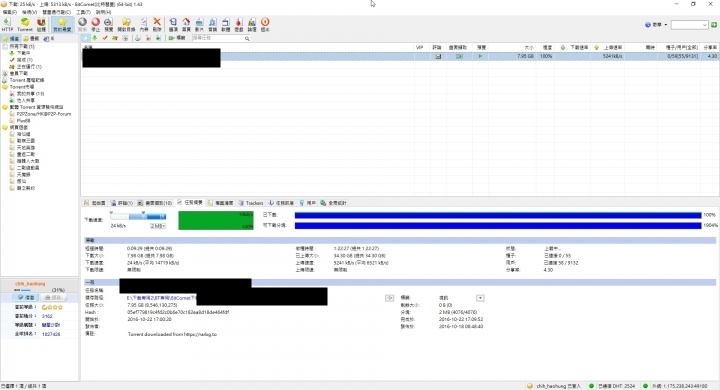Image resolution: width=720 pixels, height=390 pixels.
Task: Open the tag dropdown arrow in general section
Action: (480, 298)
